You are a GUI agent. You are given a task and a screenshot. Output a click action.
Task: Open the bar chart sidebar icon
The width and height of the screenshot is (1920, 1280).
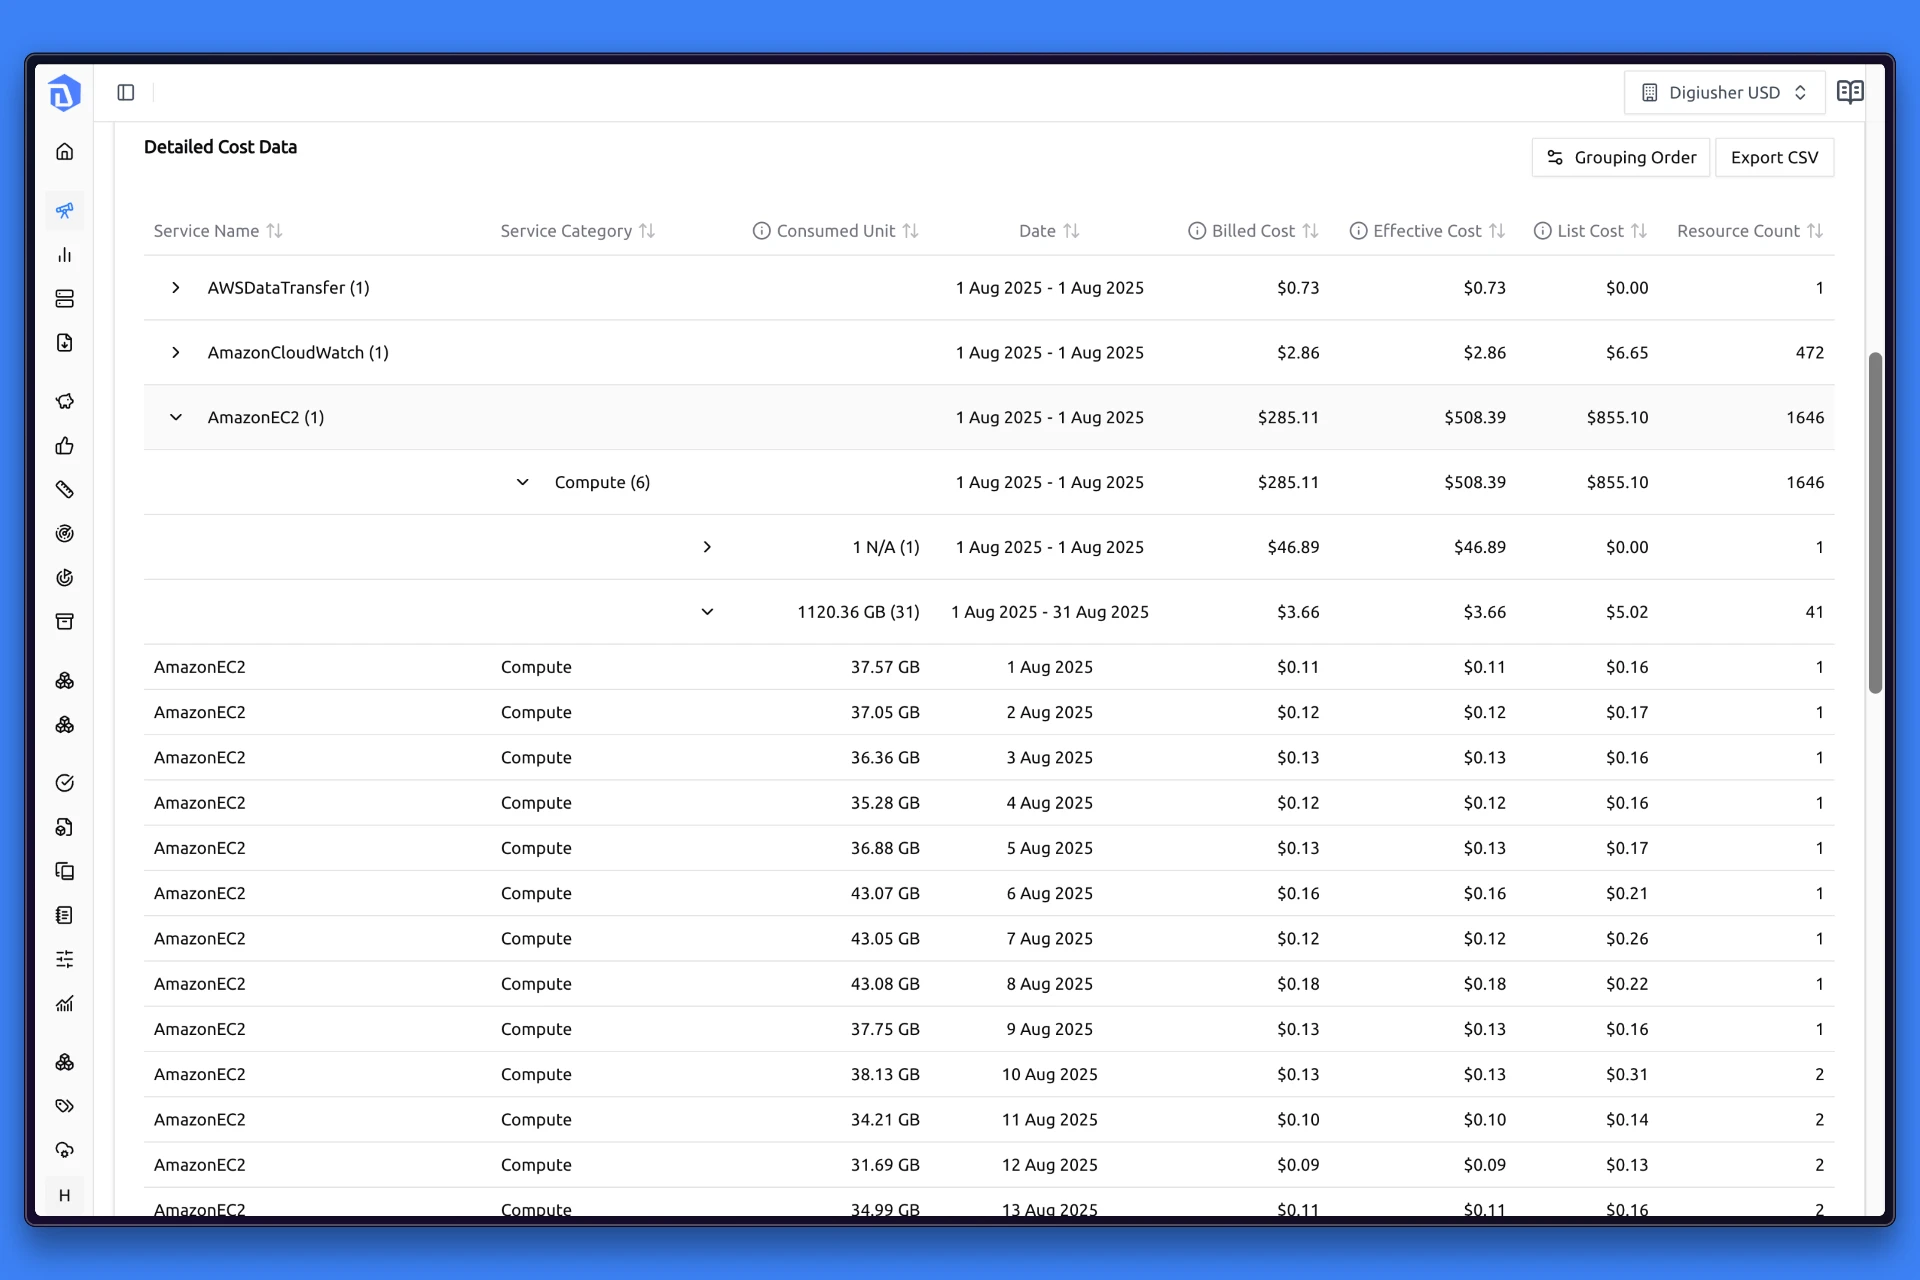pos(65,255)
